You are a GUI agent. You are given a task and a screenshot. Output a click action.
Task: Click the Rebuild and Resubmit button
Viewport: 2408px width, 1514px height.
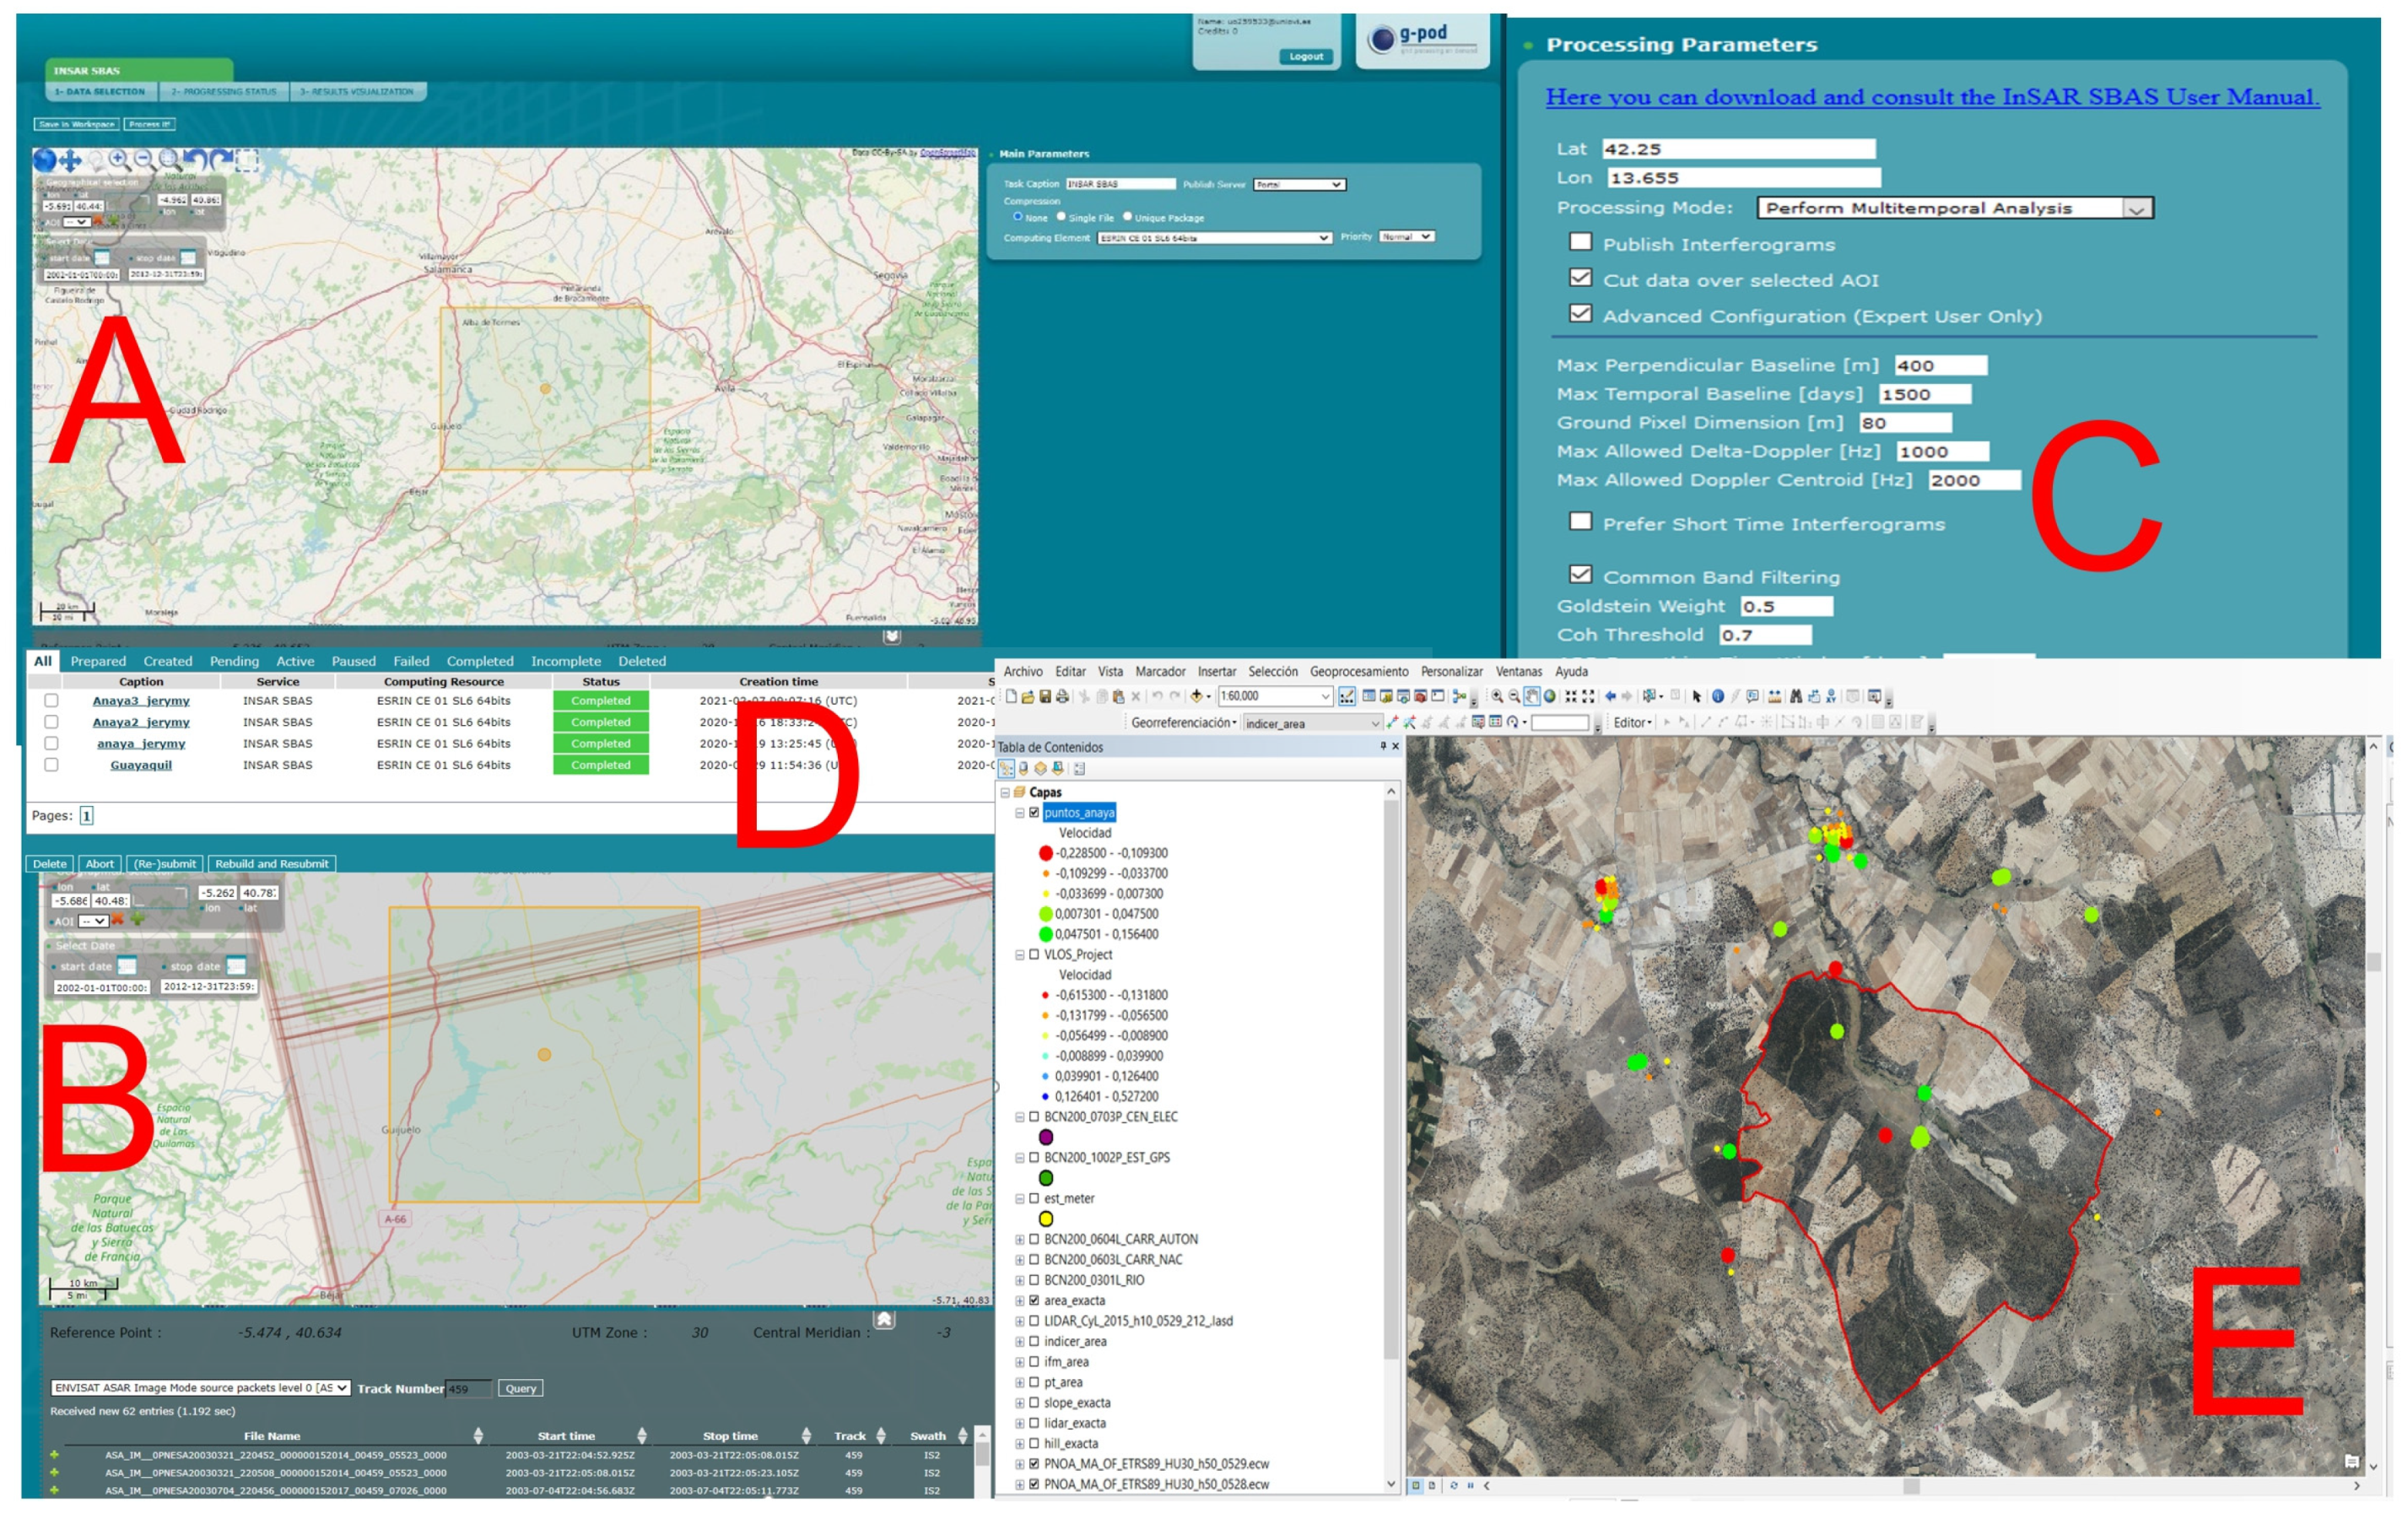(x=271, y=864)
